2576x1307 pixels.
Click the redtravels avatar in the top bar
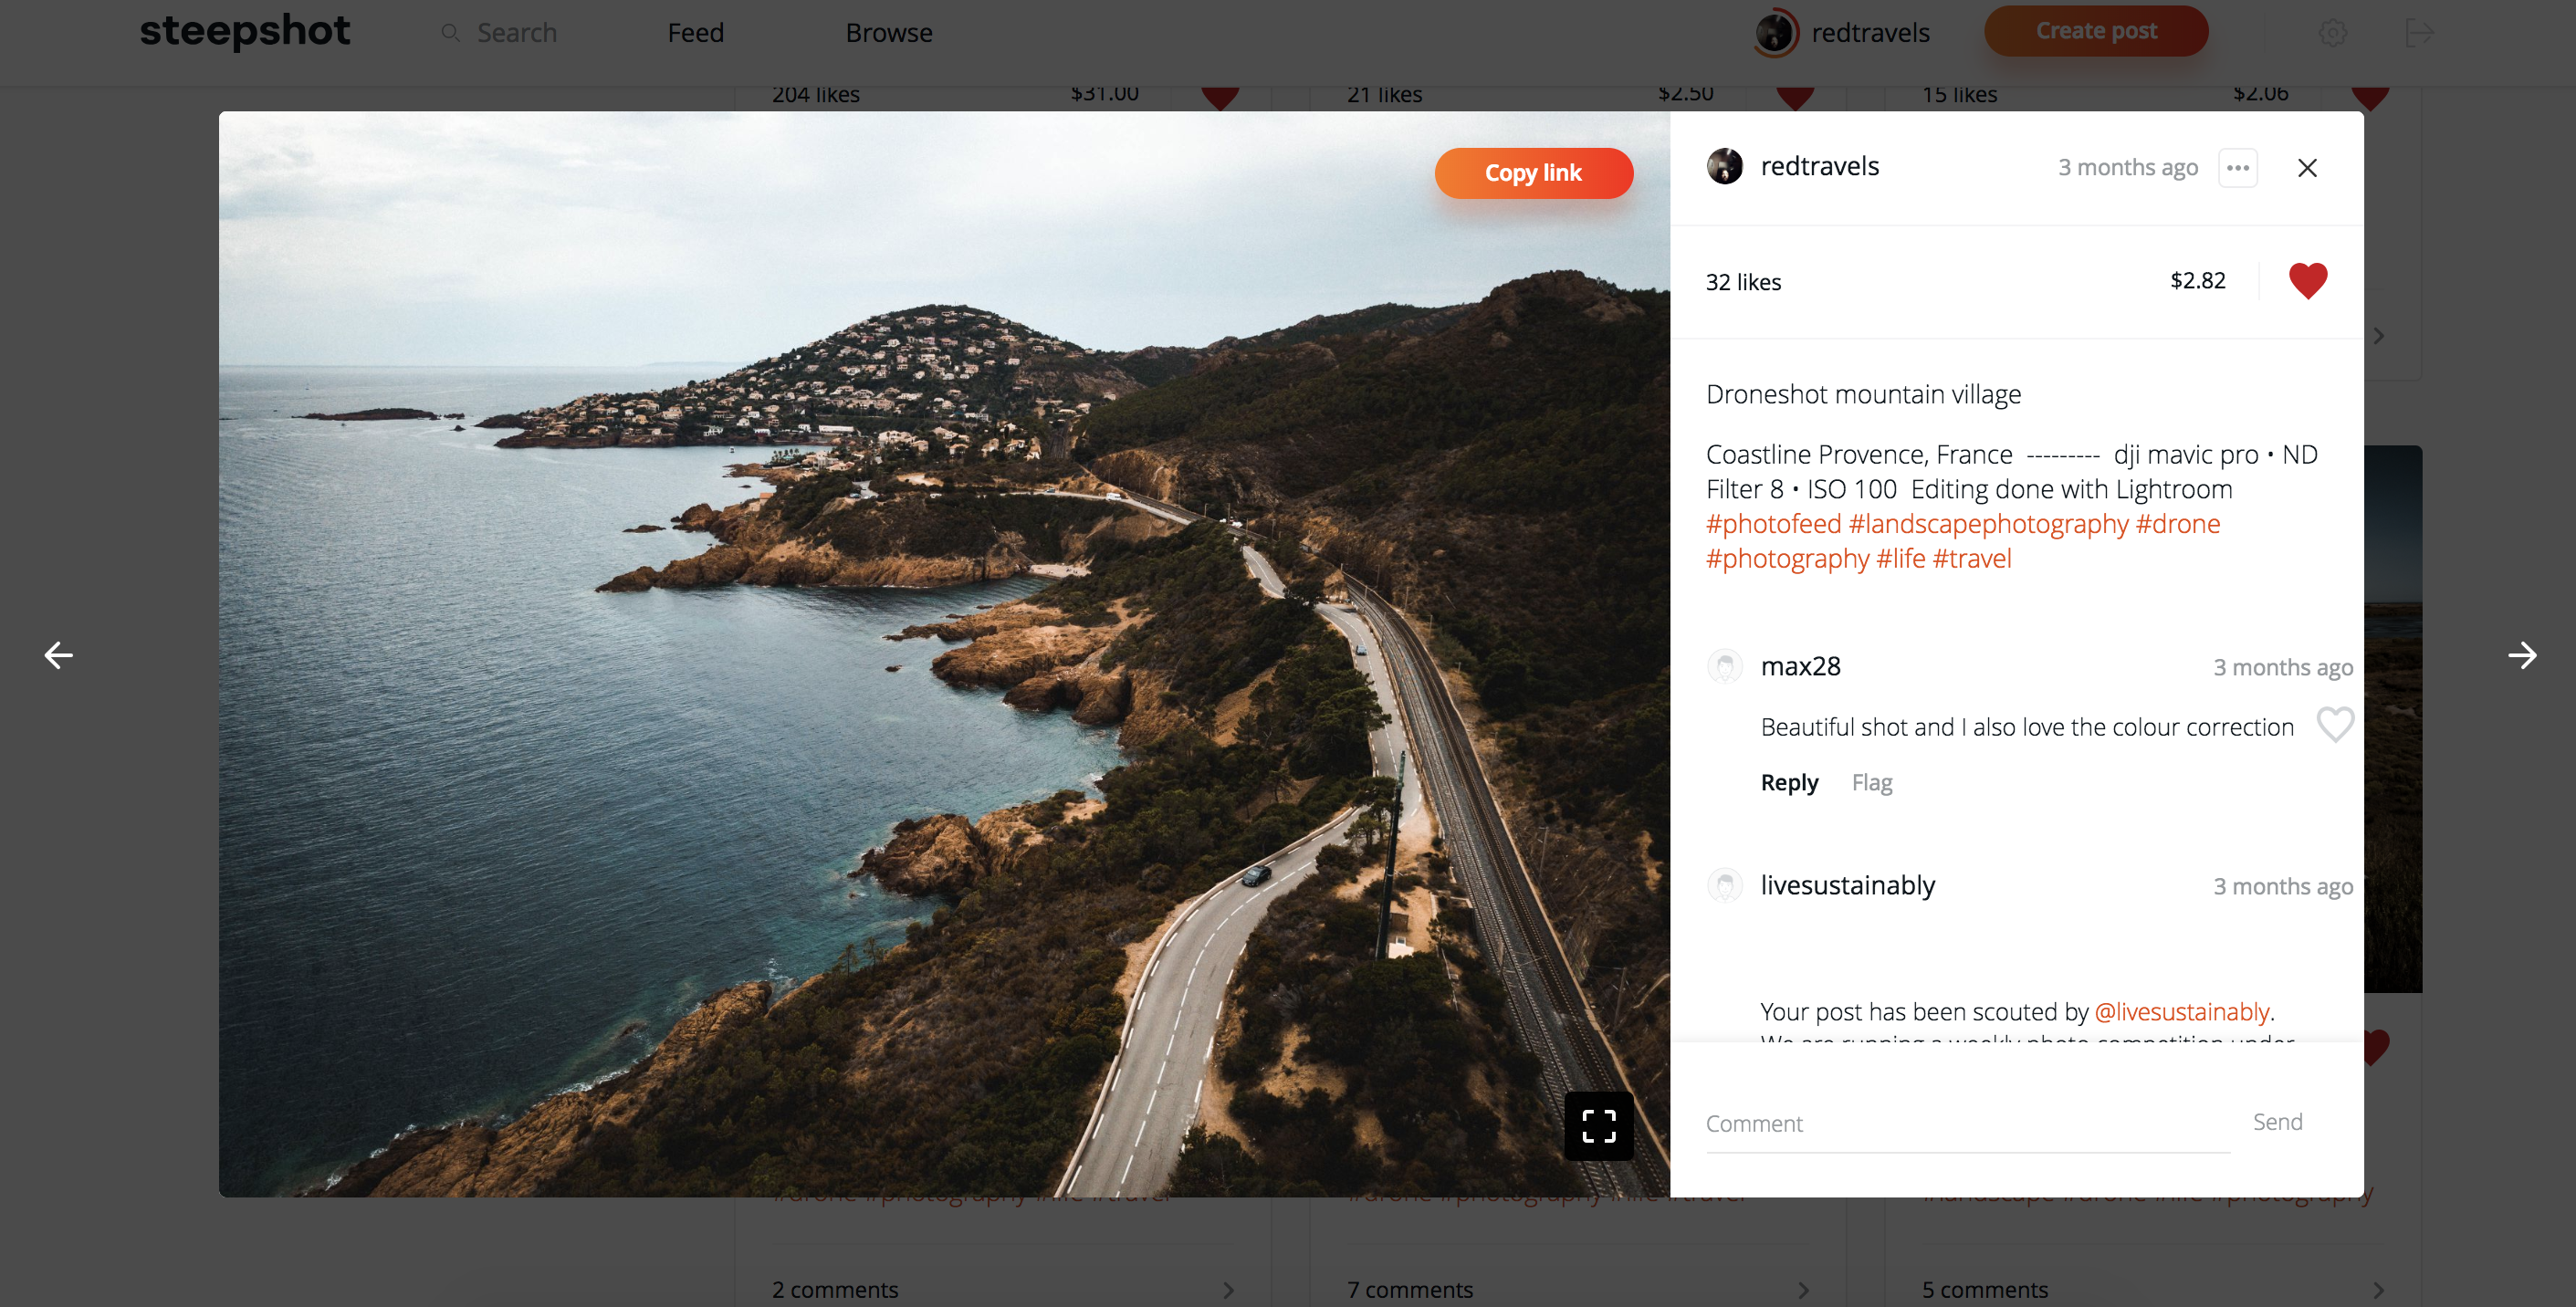1776,33
